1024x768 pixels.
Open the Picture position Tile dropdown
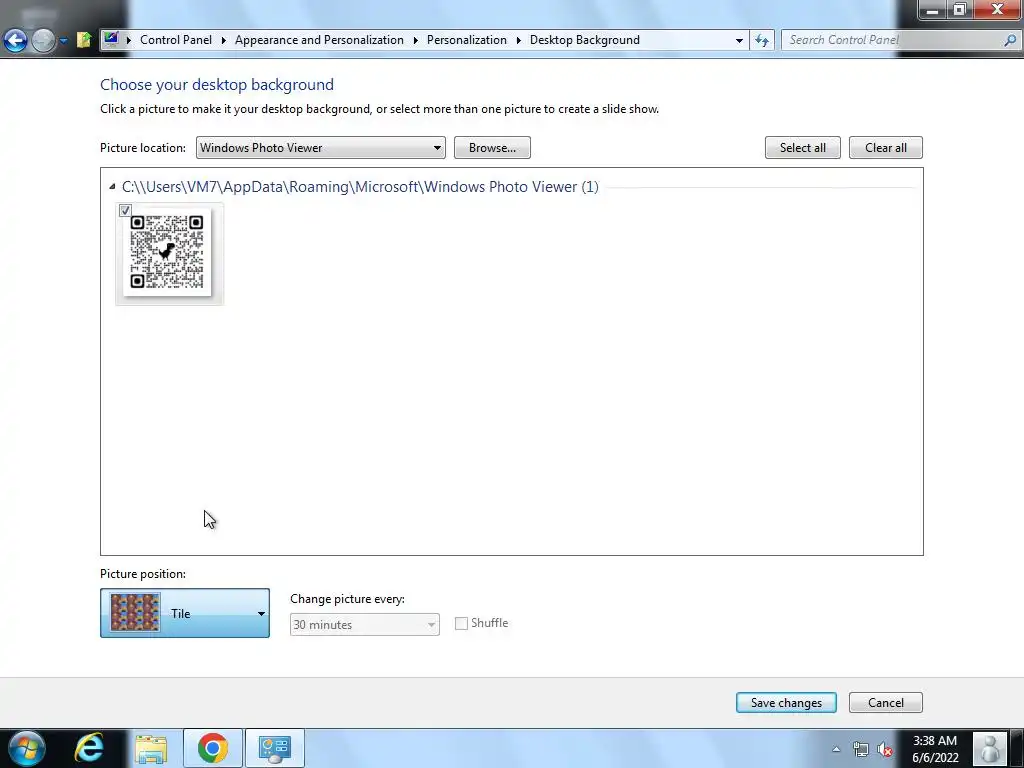click(x=185, y=613)
